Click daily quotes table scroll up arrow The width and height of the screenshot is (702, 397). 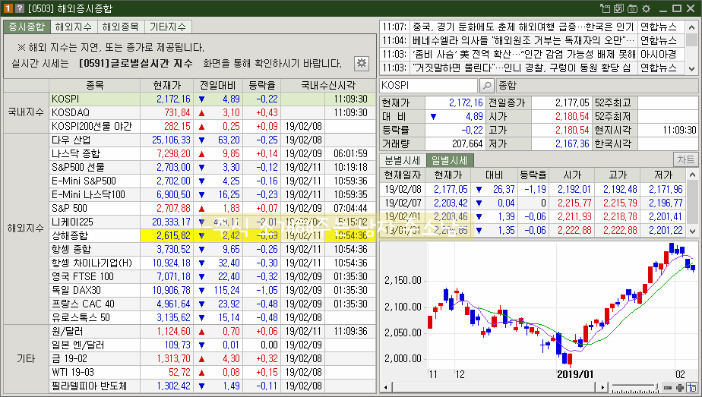pos(692,174)
